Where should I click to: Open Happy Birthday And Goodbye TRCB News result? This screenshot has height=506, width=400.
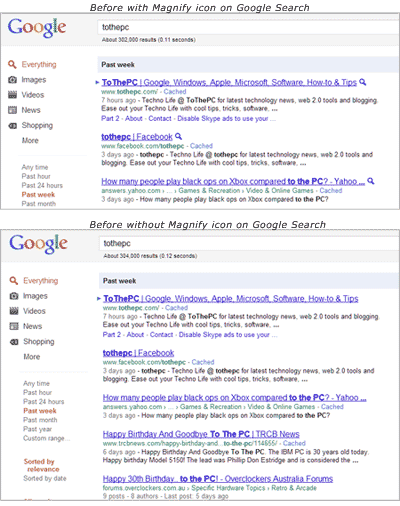click(x=201, y=434)
